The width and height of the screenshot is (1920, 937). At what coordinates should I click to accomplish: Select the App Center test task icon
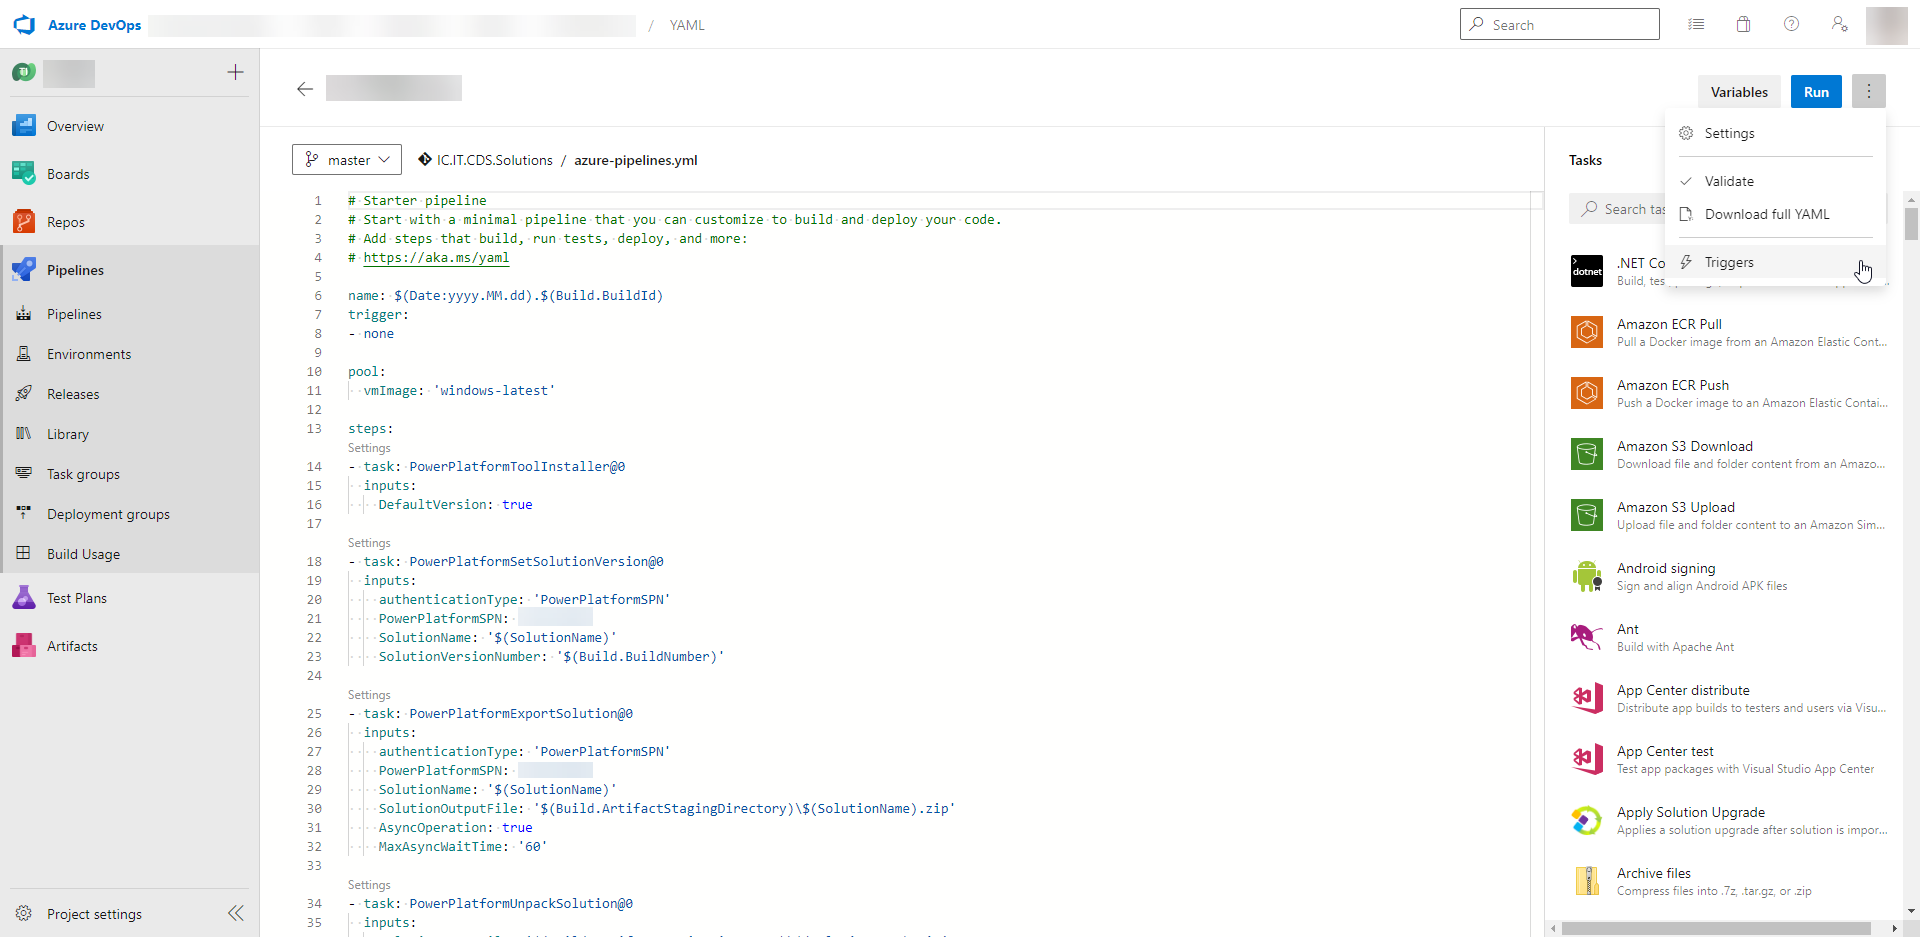(x=1587, y=759)
